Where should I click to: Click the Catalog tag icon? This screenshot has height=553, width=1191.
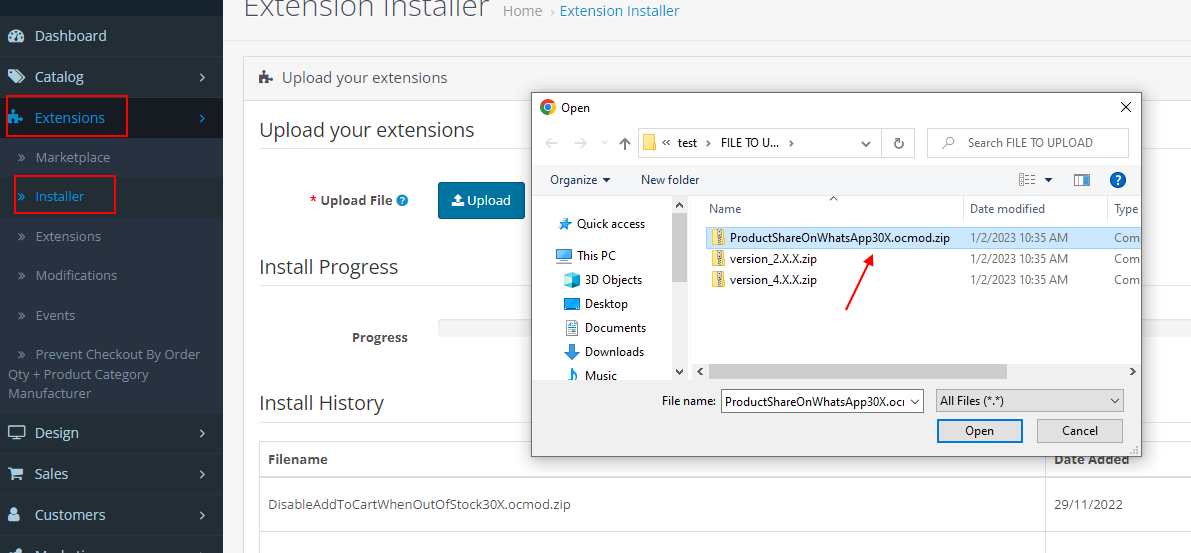click(x=15, y=77)
